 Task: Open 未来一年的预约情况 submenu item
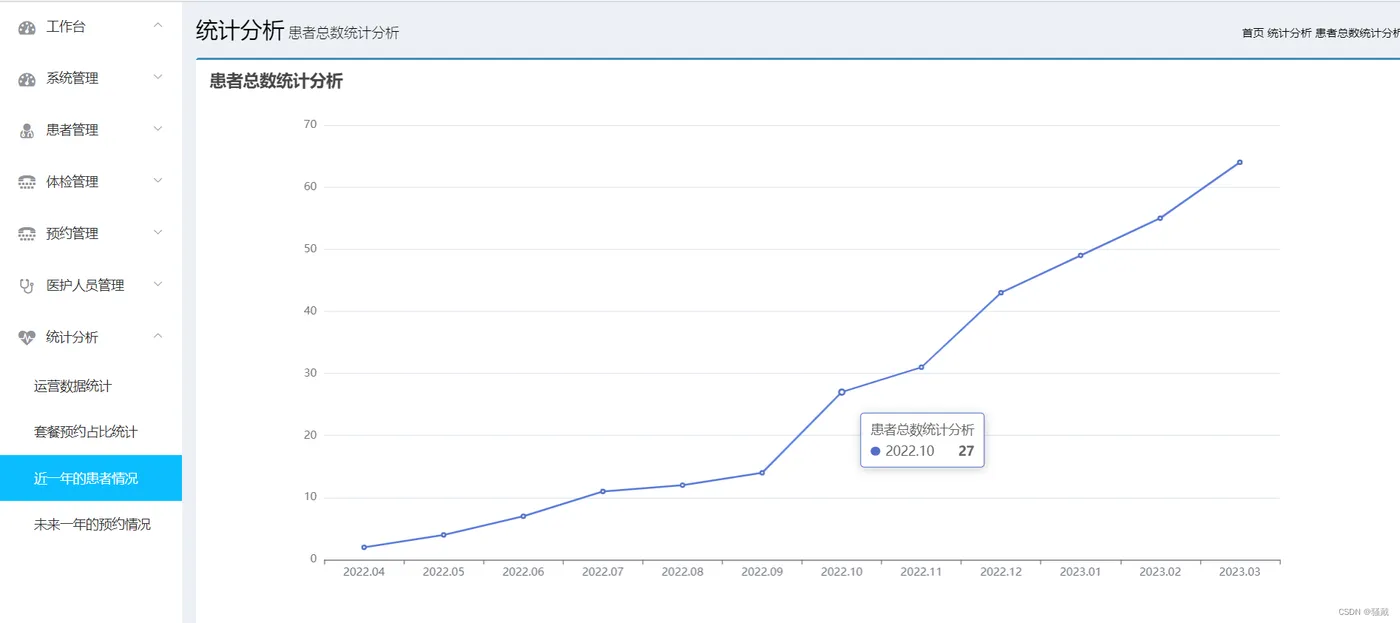[x=92, y=524]
